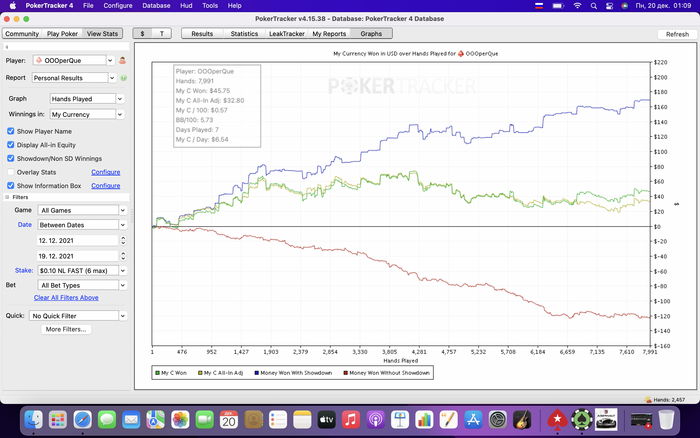
Task: Open System Preferences in the dock
Action: pos(497,420)
